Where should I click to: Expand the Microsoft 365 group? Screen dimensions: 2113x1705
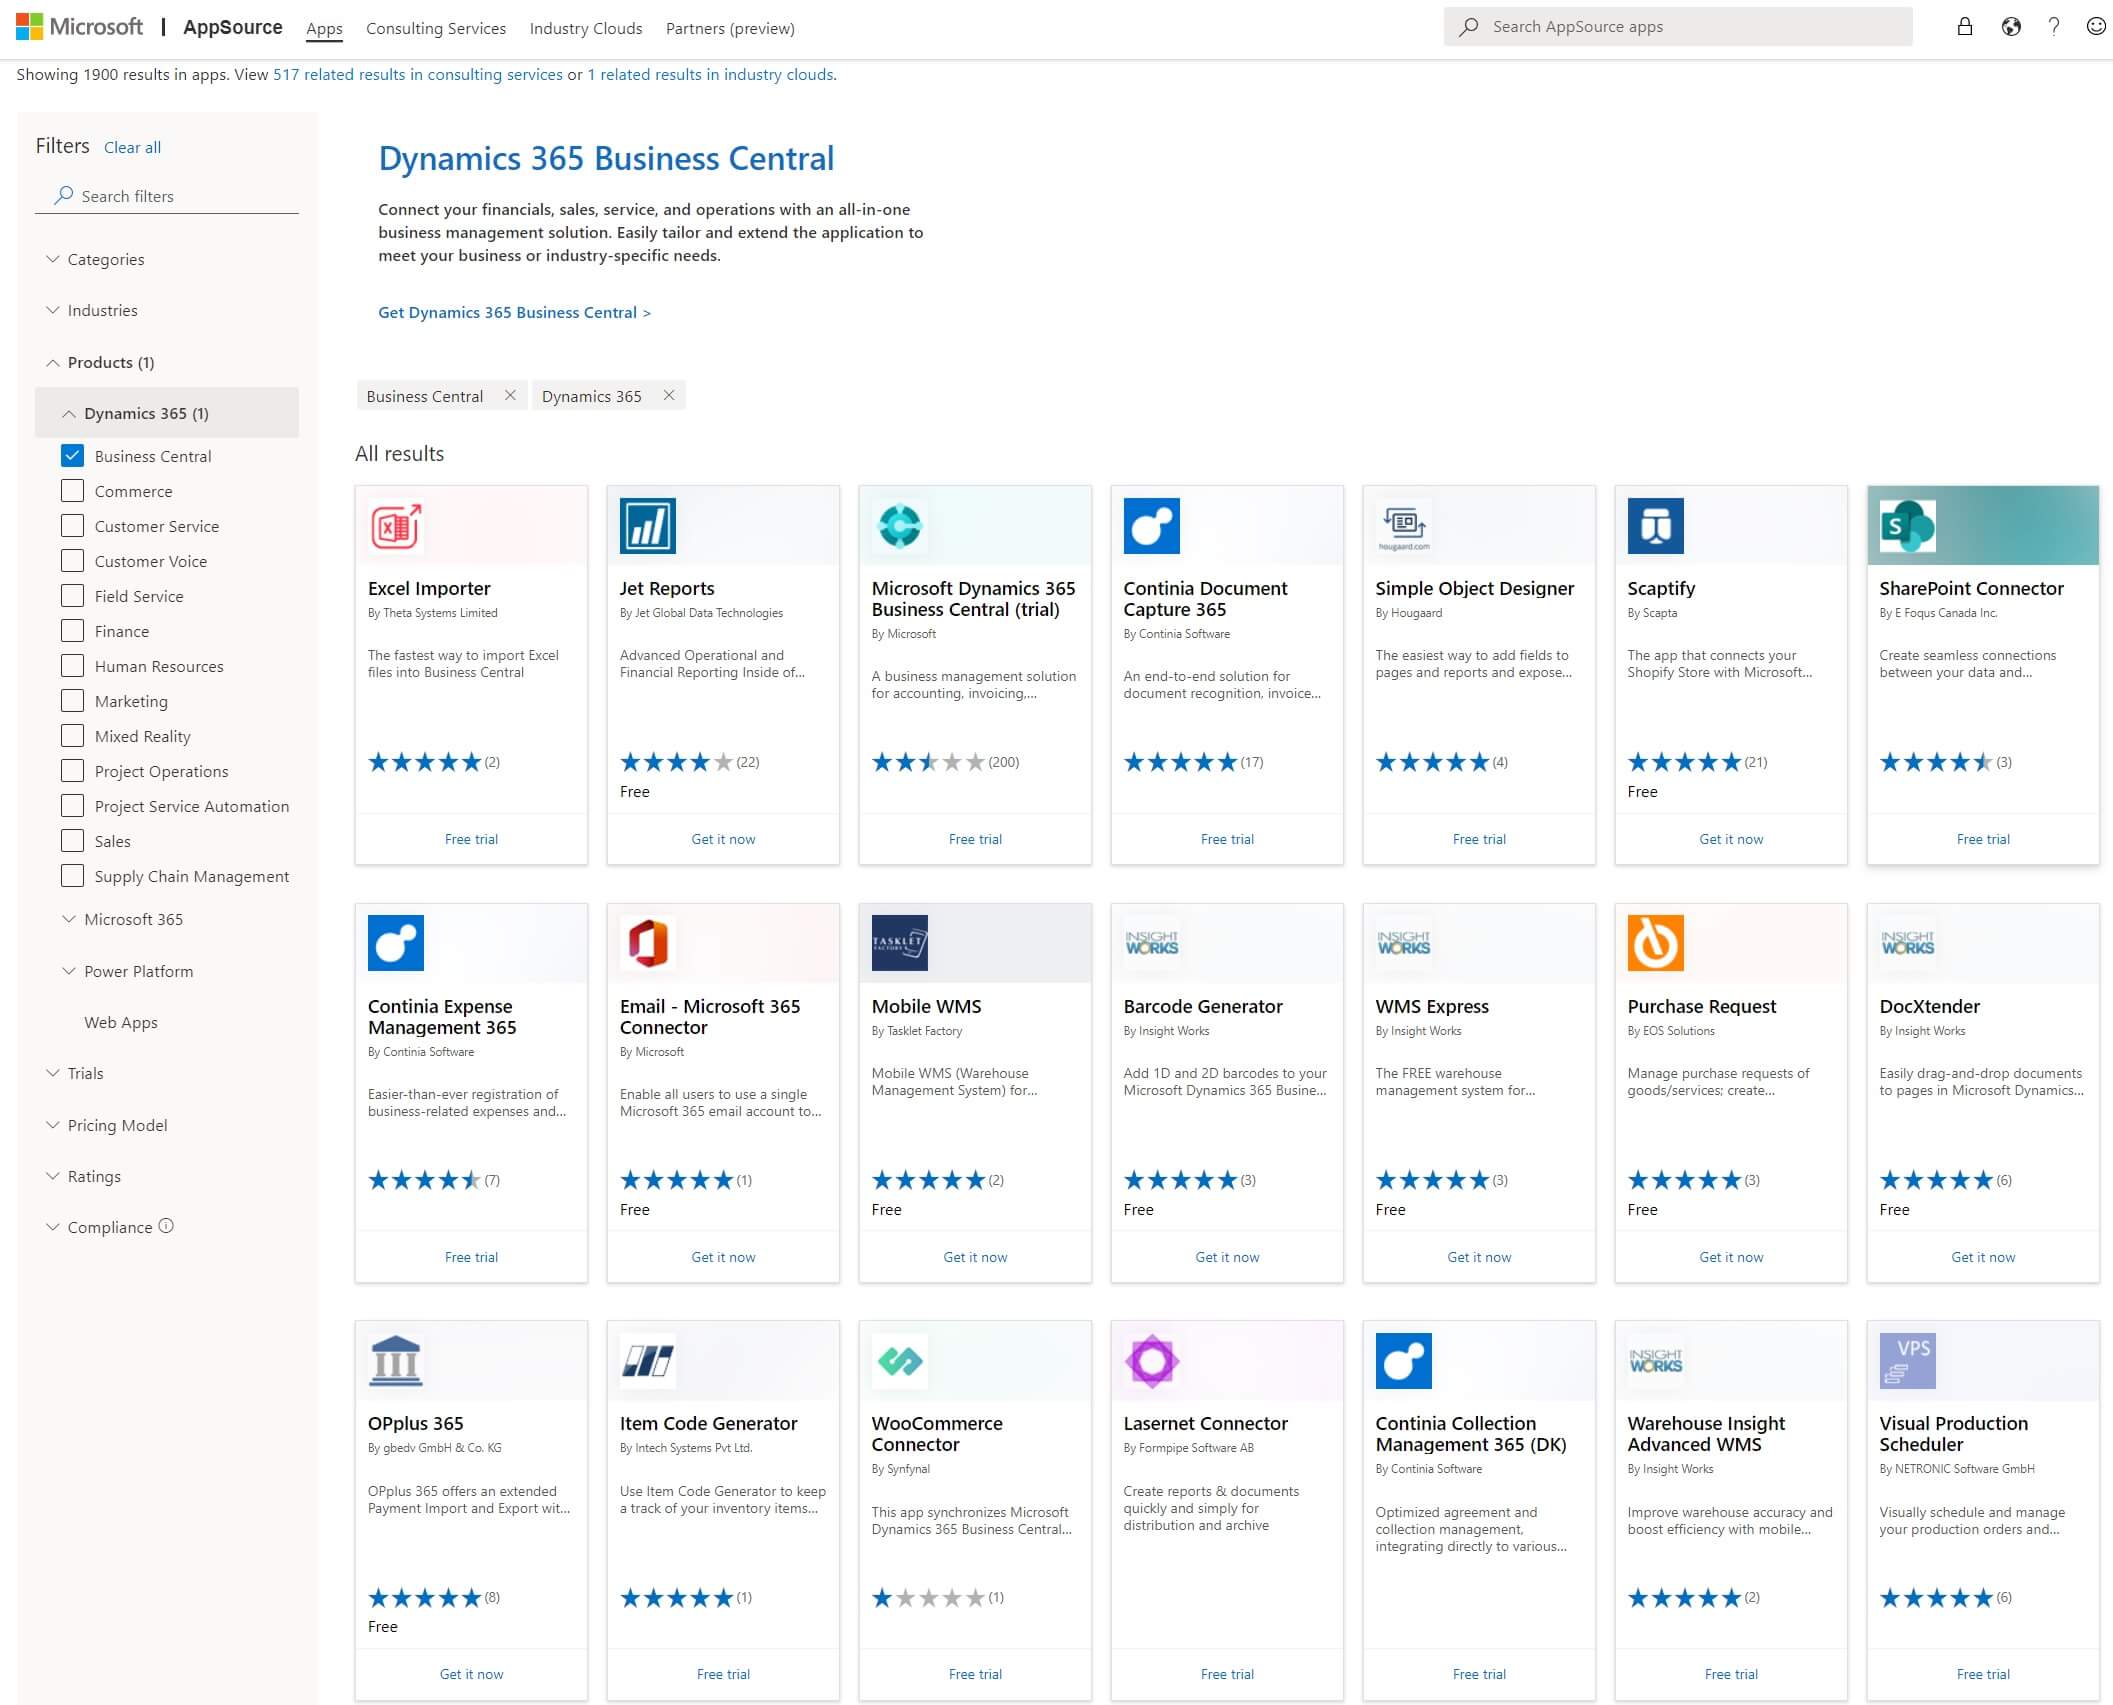(x=122, y=919)
